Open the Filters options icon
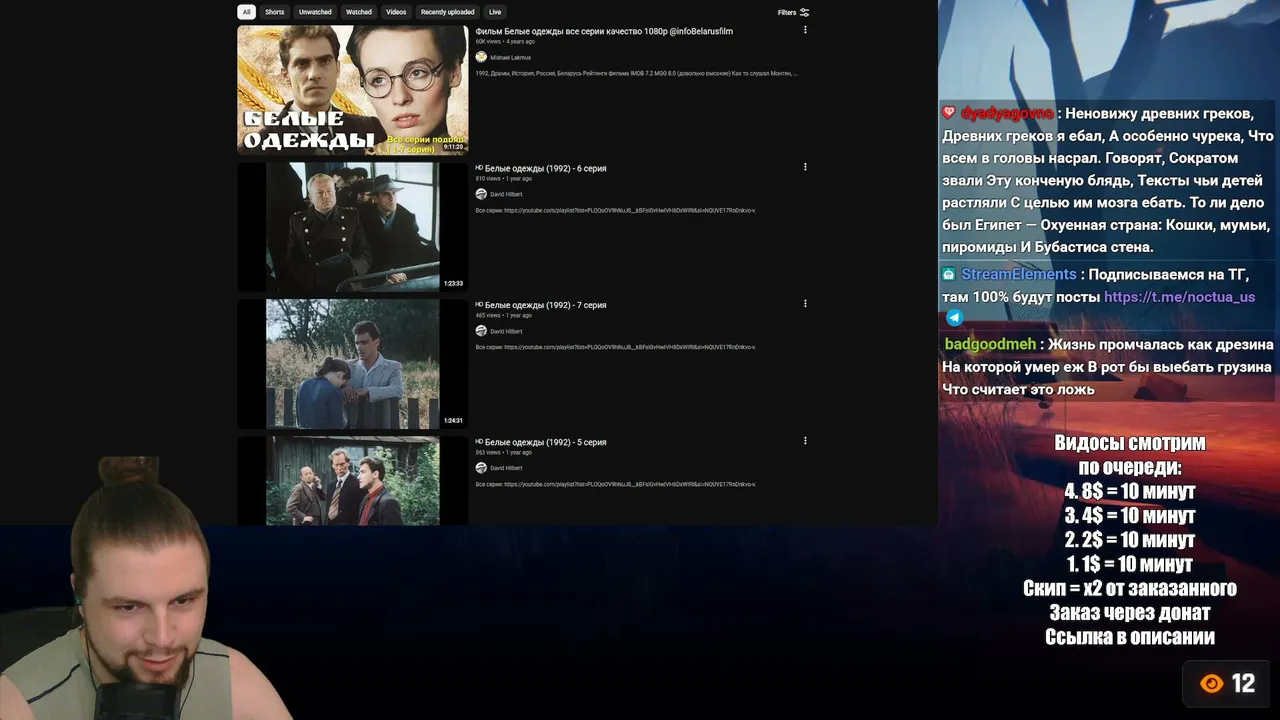 [805, 13]
